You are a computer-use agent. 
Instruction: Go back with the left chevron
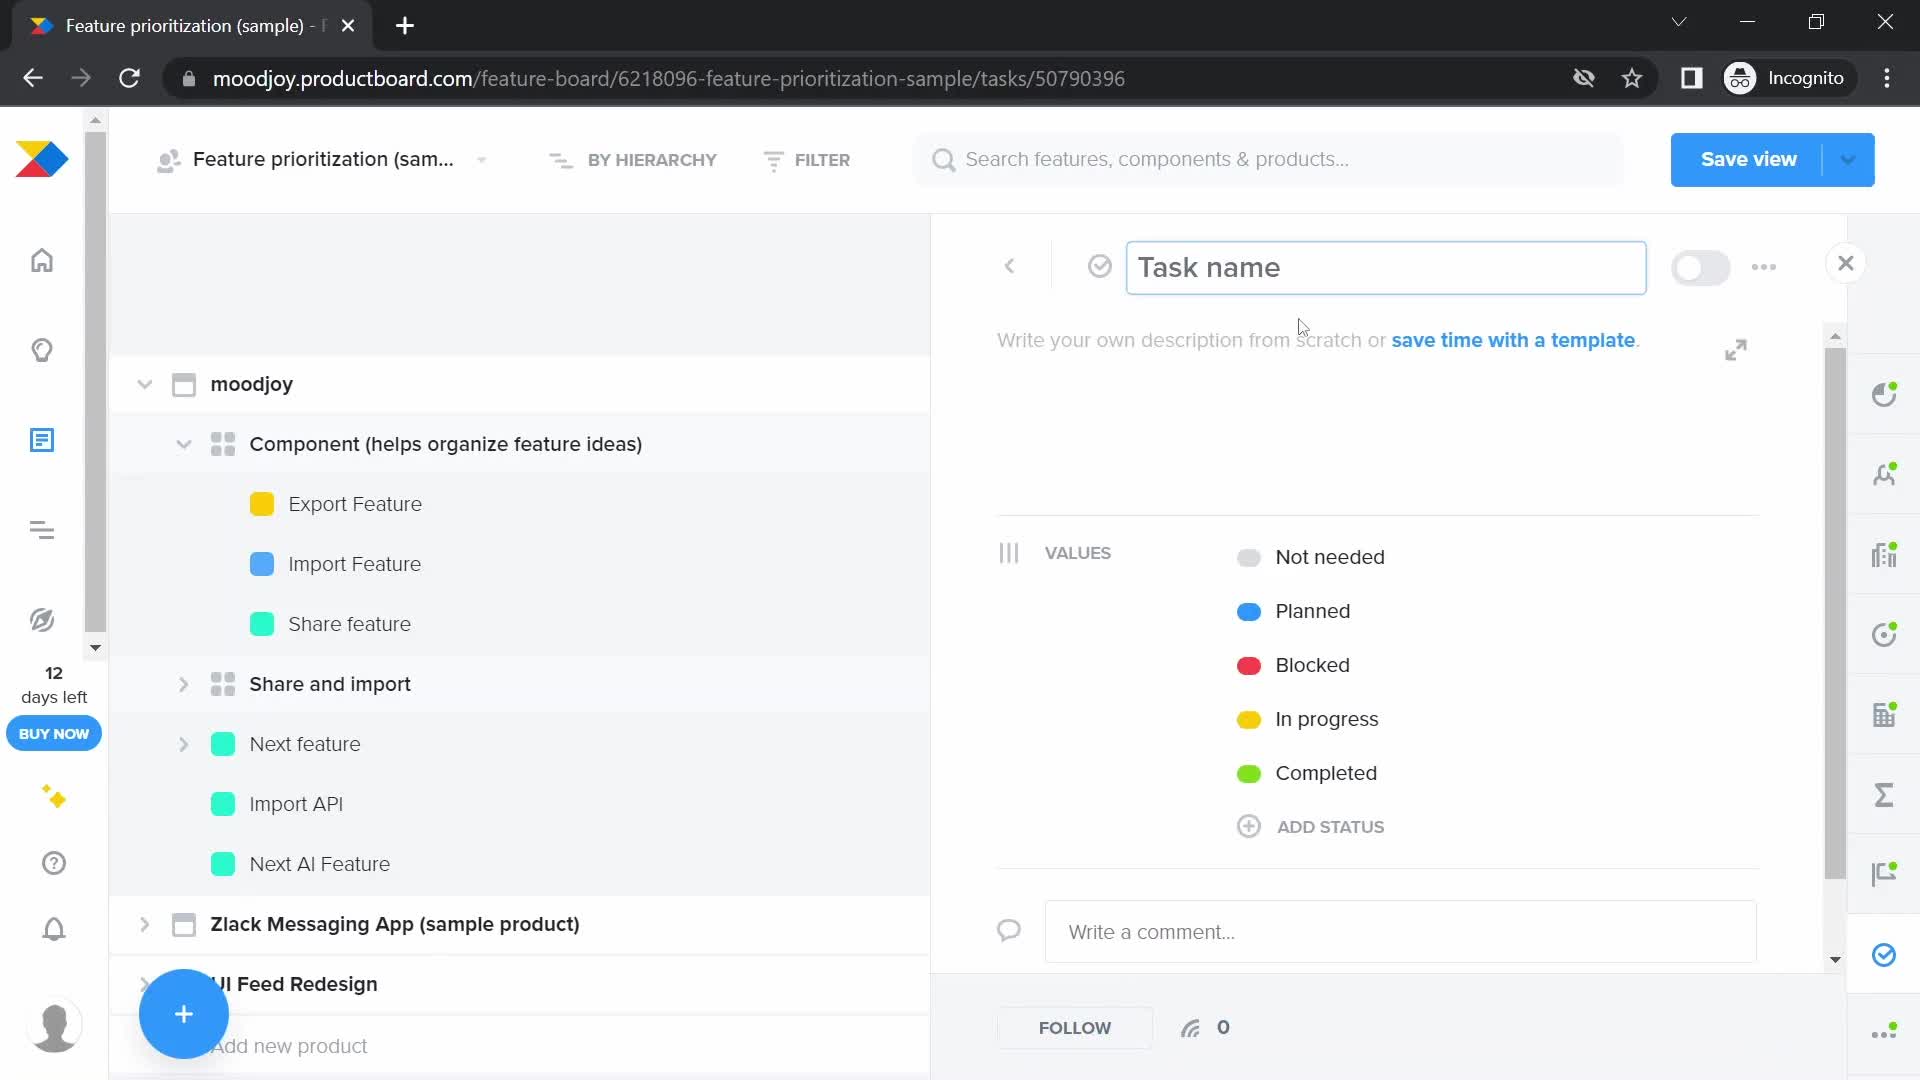pos(1010,266)
